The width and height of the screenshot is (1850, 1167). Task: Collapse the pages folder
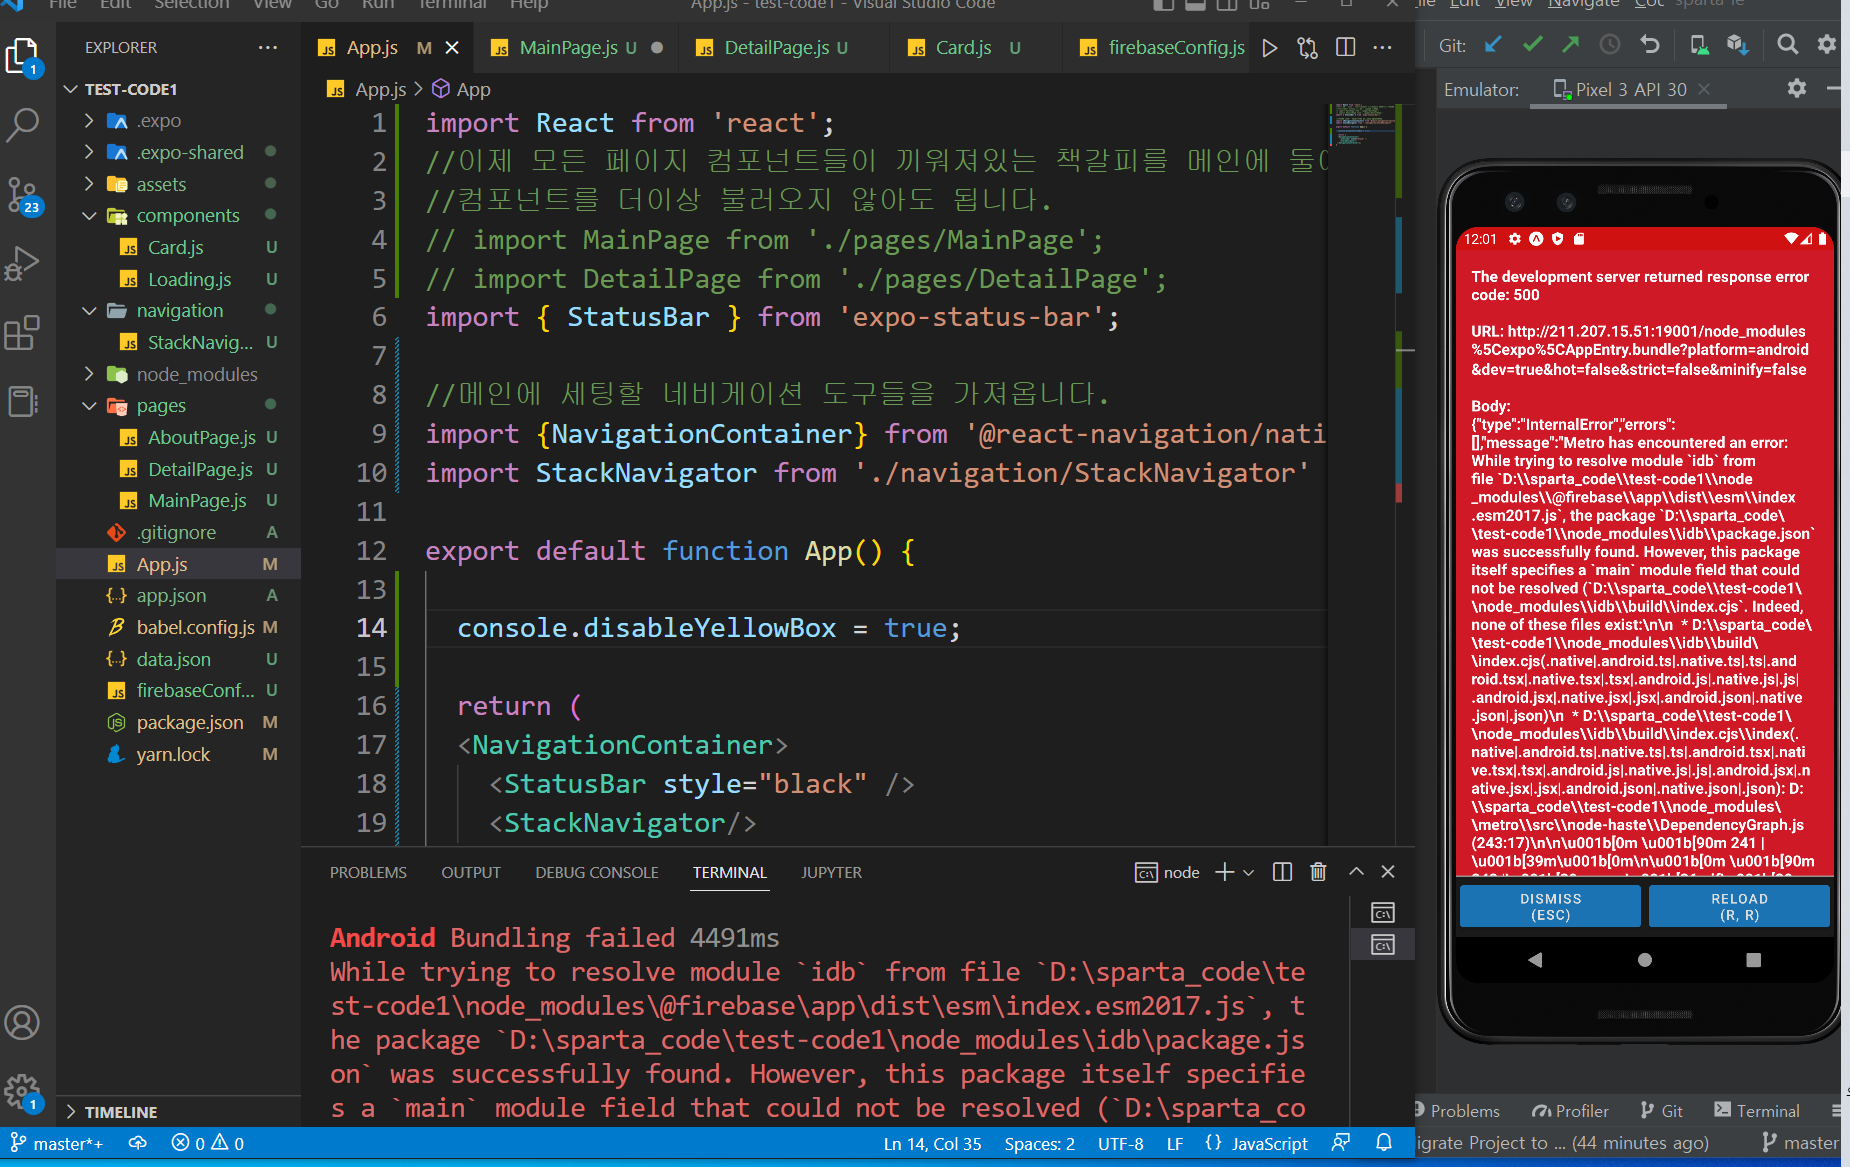tap(89, 406)
